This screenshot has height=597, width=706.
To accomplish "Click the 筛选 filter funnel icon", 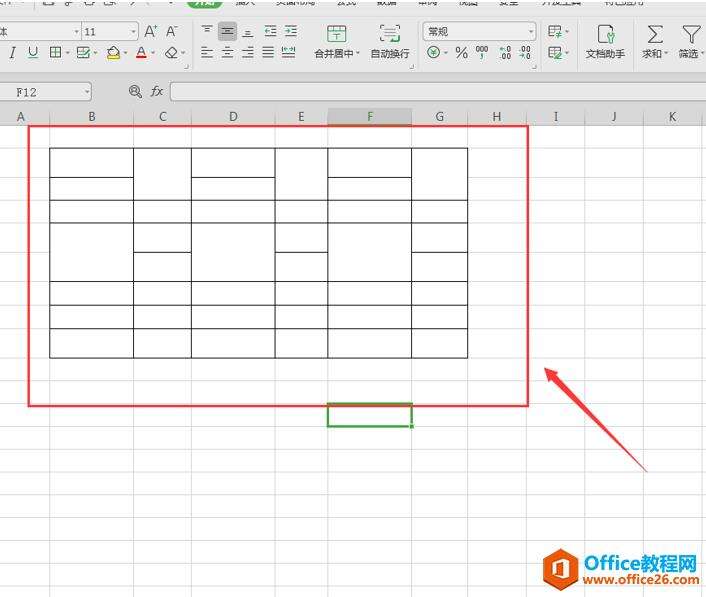I will [690, 34].
